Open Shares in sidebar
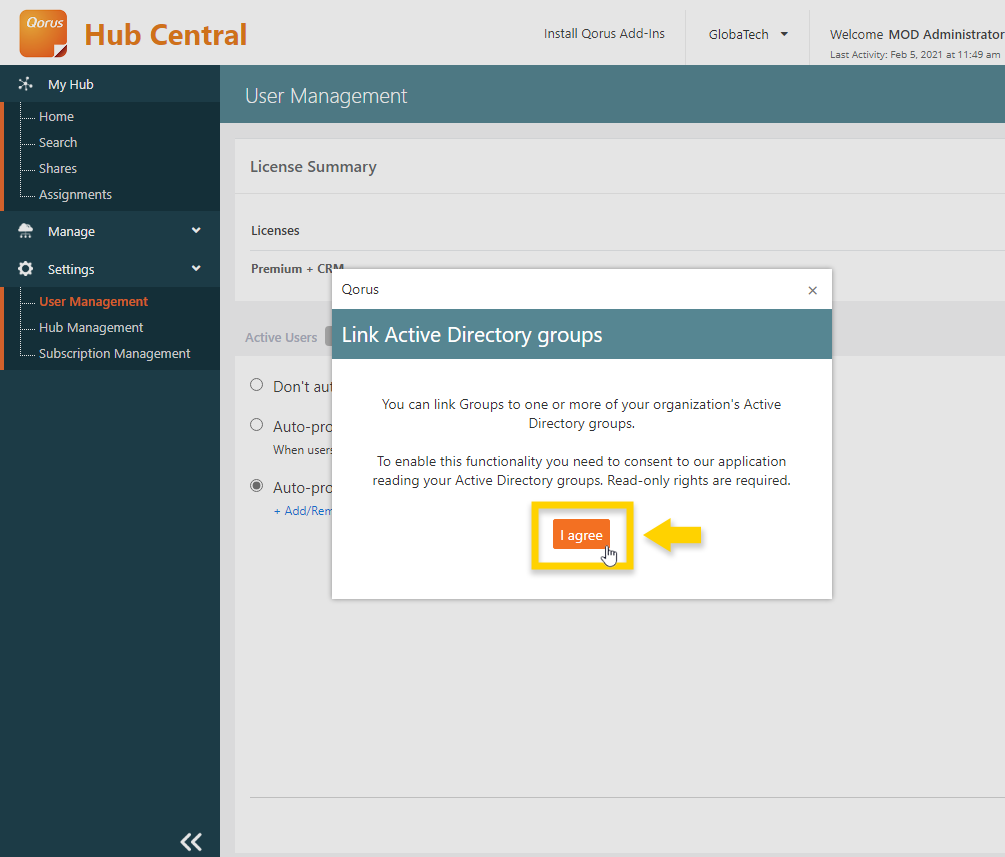The width and height of the screenshot is (1005, 857). click(x=58, y=168)
